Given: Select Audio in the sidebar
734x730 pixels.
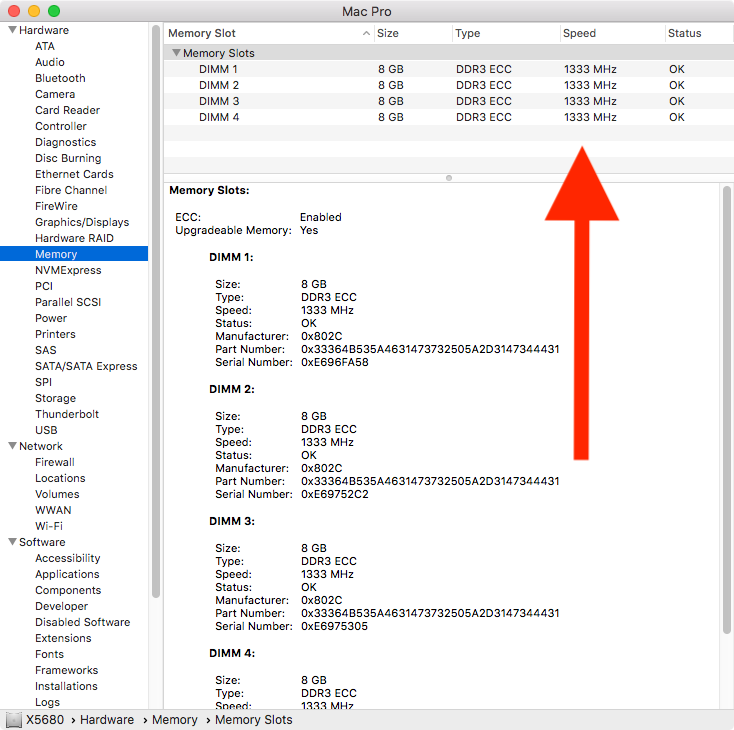Looking at the screenshot, I should (x=50, y=62).
